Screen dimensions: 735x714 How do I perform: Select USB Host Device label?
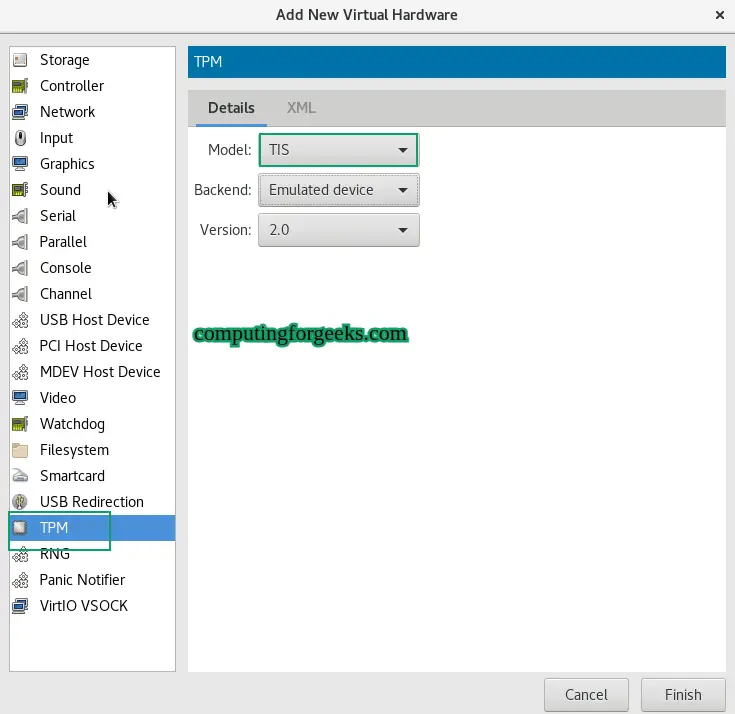[95, 320]
